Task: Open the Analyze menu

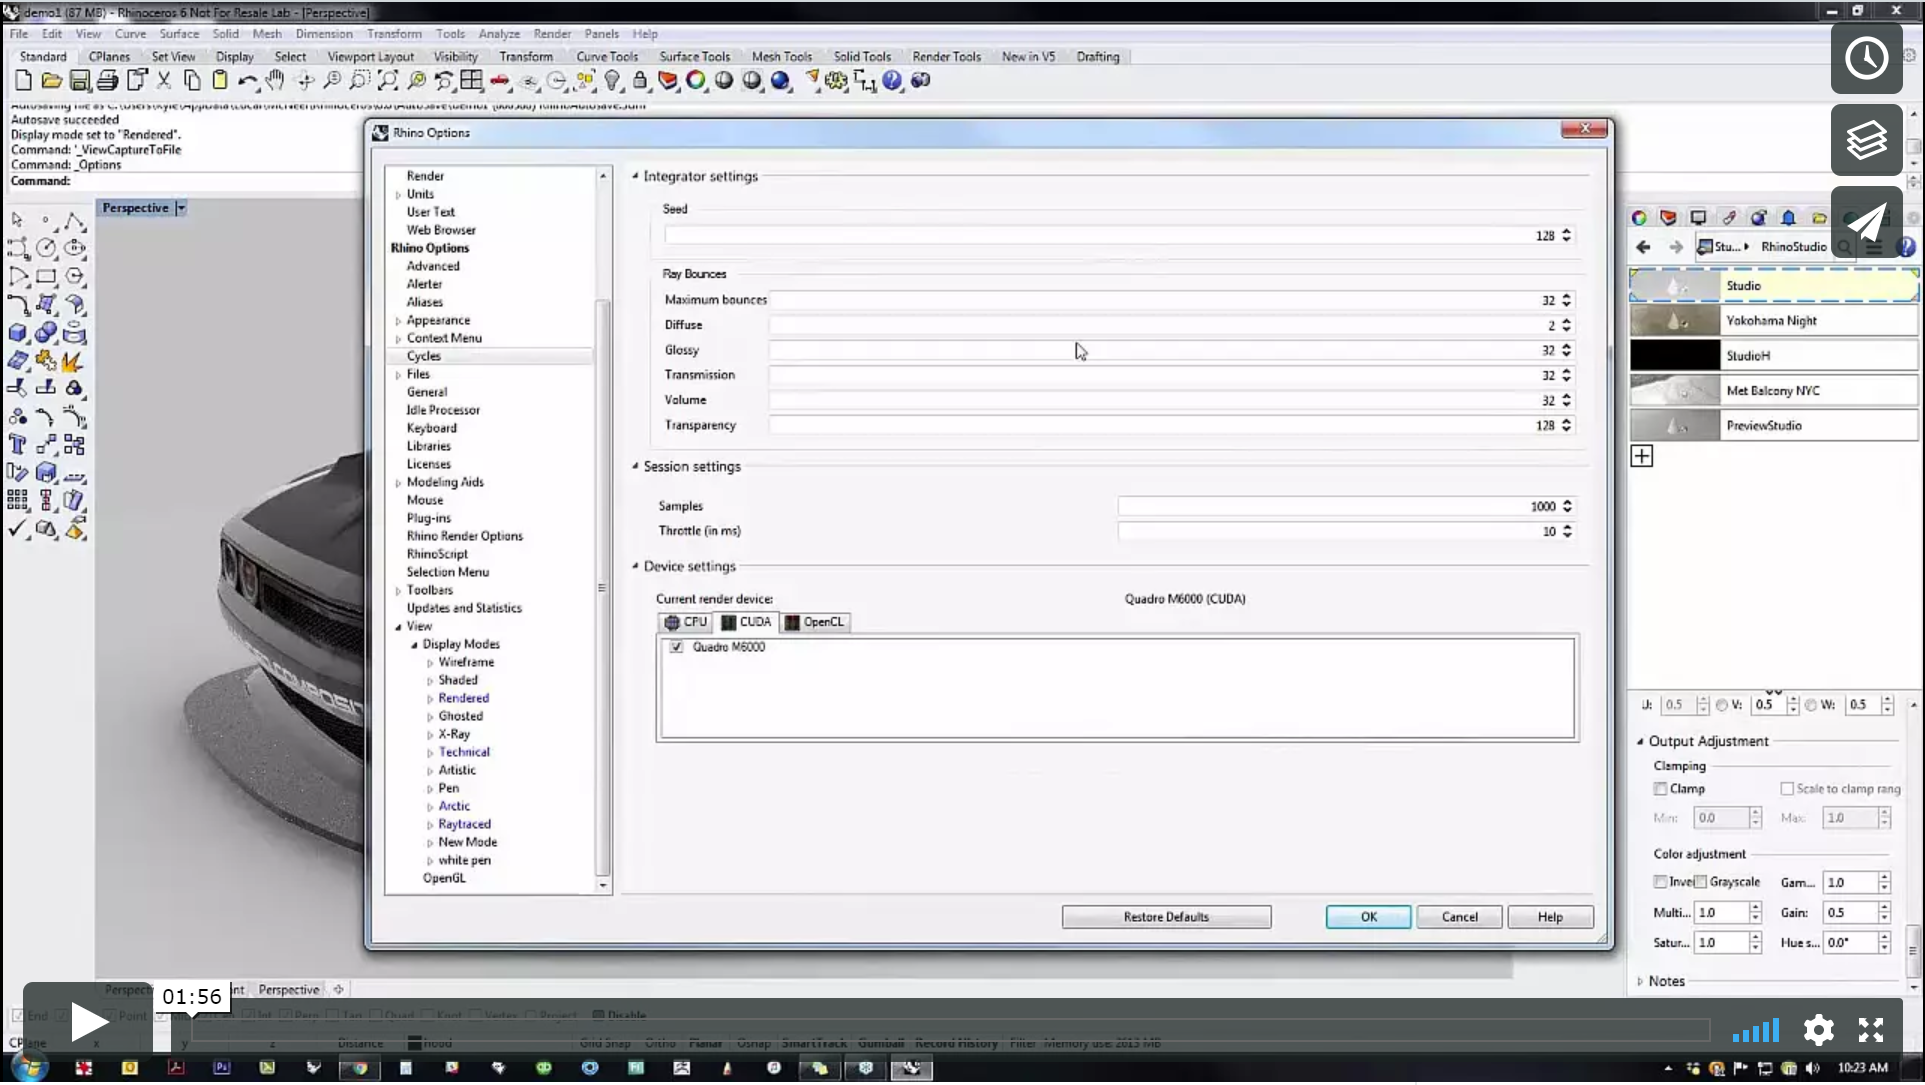Action: [499, 33]
